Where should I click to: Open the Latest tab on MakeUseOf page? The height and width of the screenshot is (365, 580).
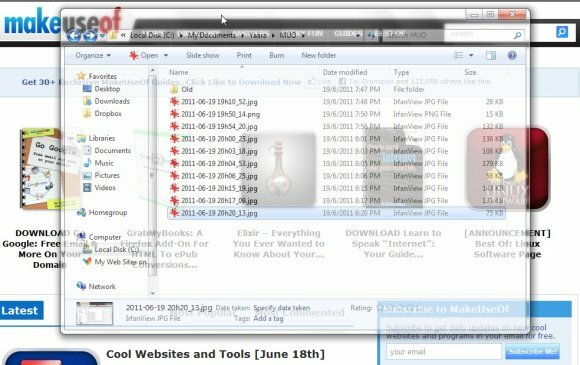pyautogui.click(x=21, y=311)
